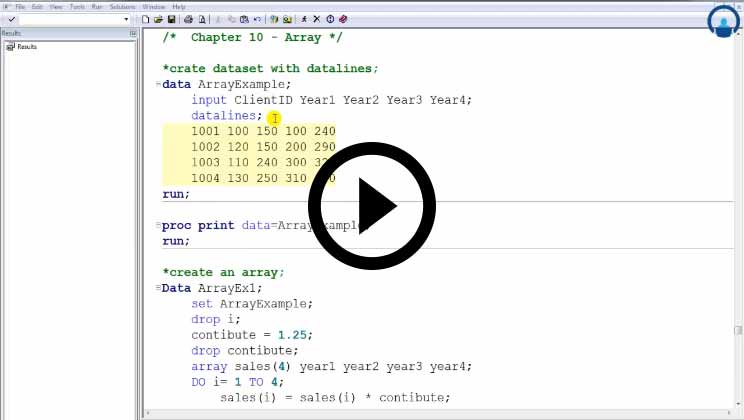
Task: Close the Results panel with its X button
Action: [x=133, y=34]
